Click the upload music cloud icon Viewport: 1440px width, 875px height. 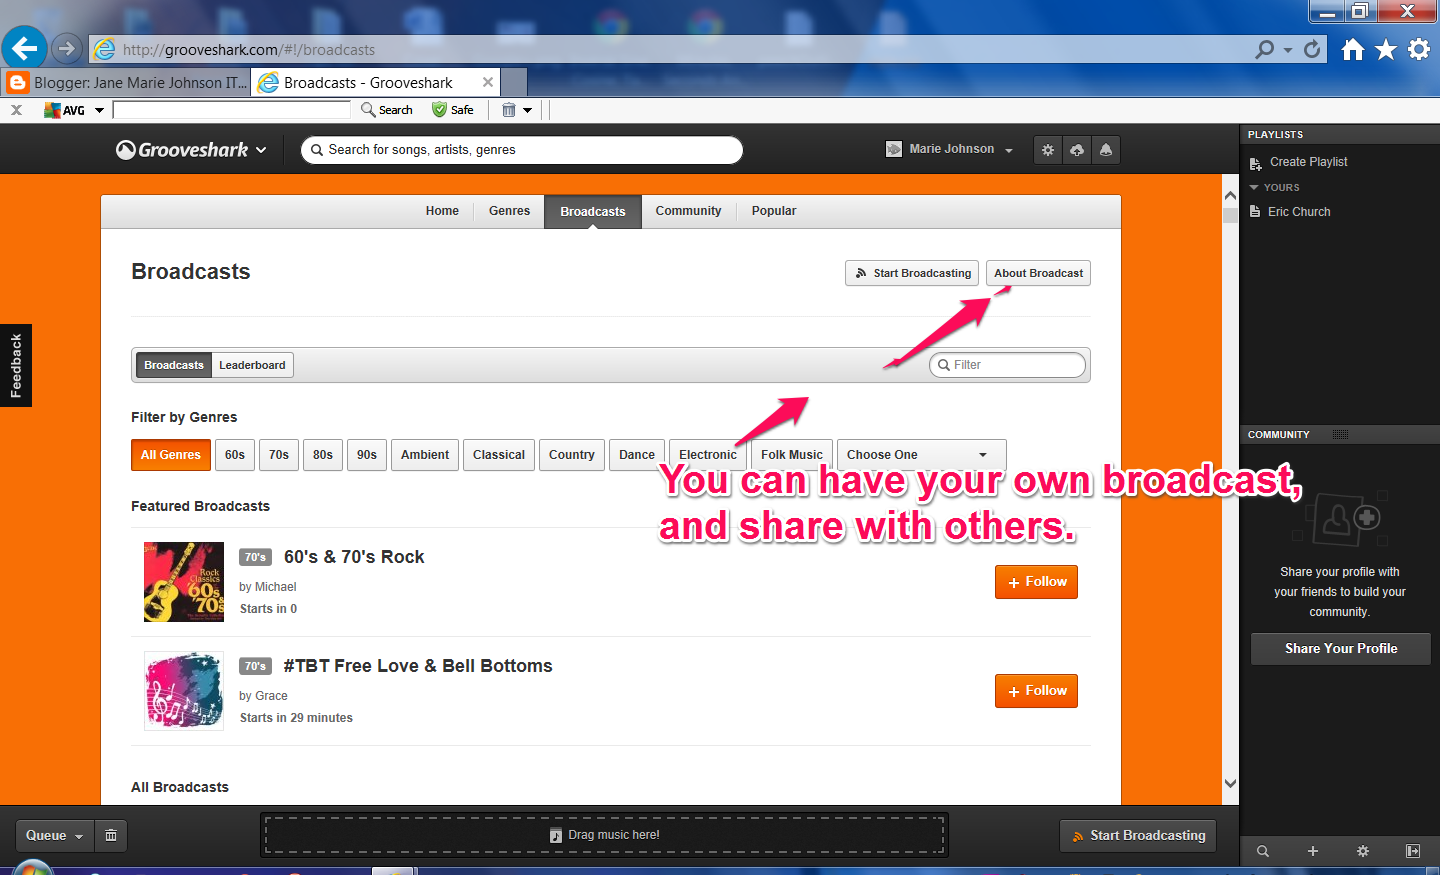tap(1077, 150)
